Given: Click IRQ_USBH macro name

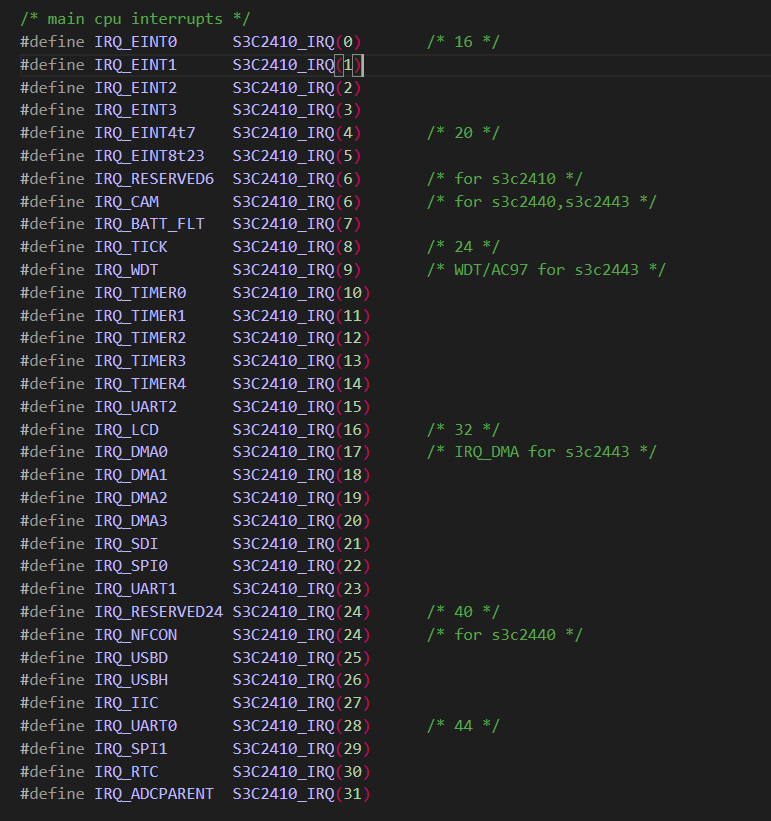Looking at the screenshot, I should [x=131, y=680].
